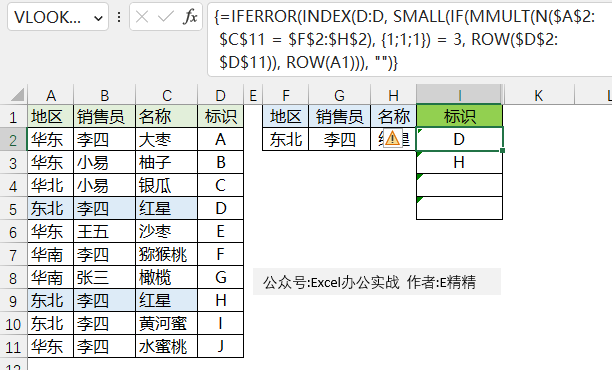This screenshot has height=370, width=612.
Task: Click the fill handle of cell I2
Action: (x=502, y=151)
